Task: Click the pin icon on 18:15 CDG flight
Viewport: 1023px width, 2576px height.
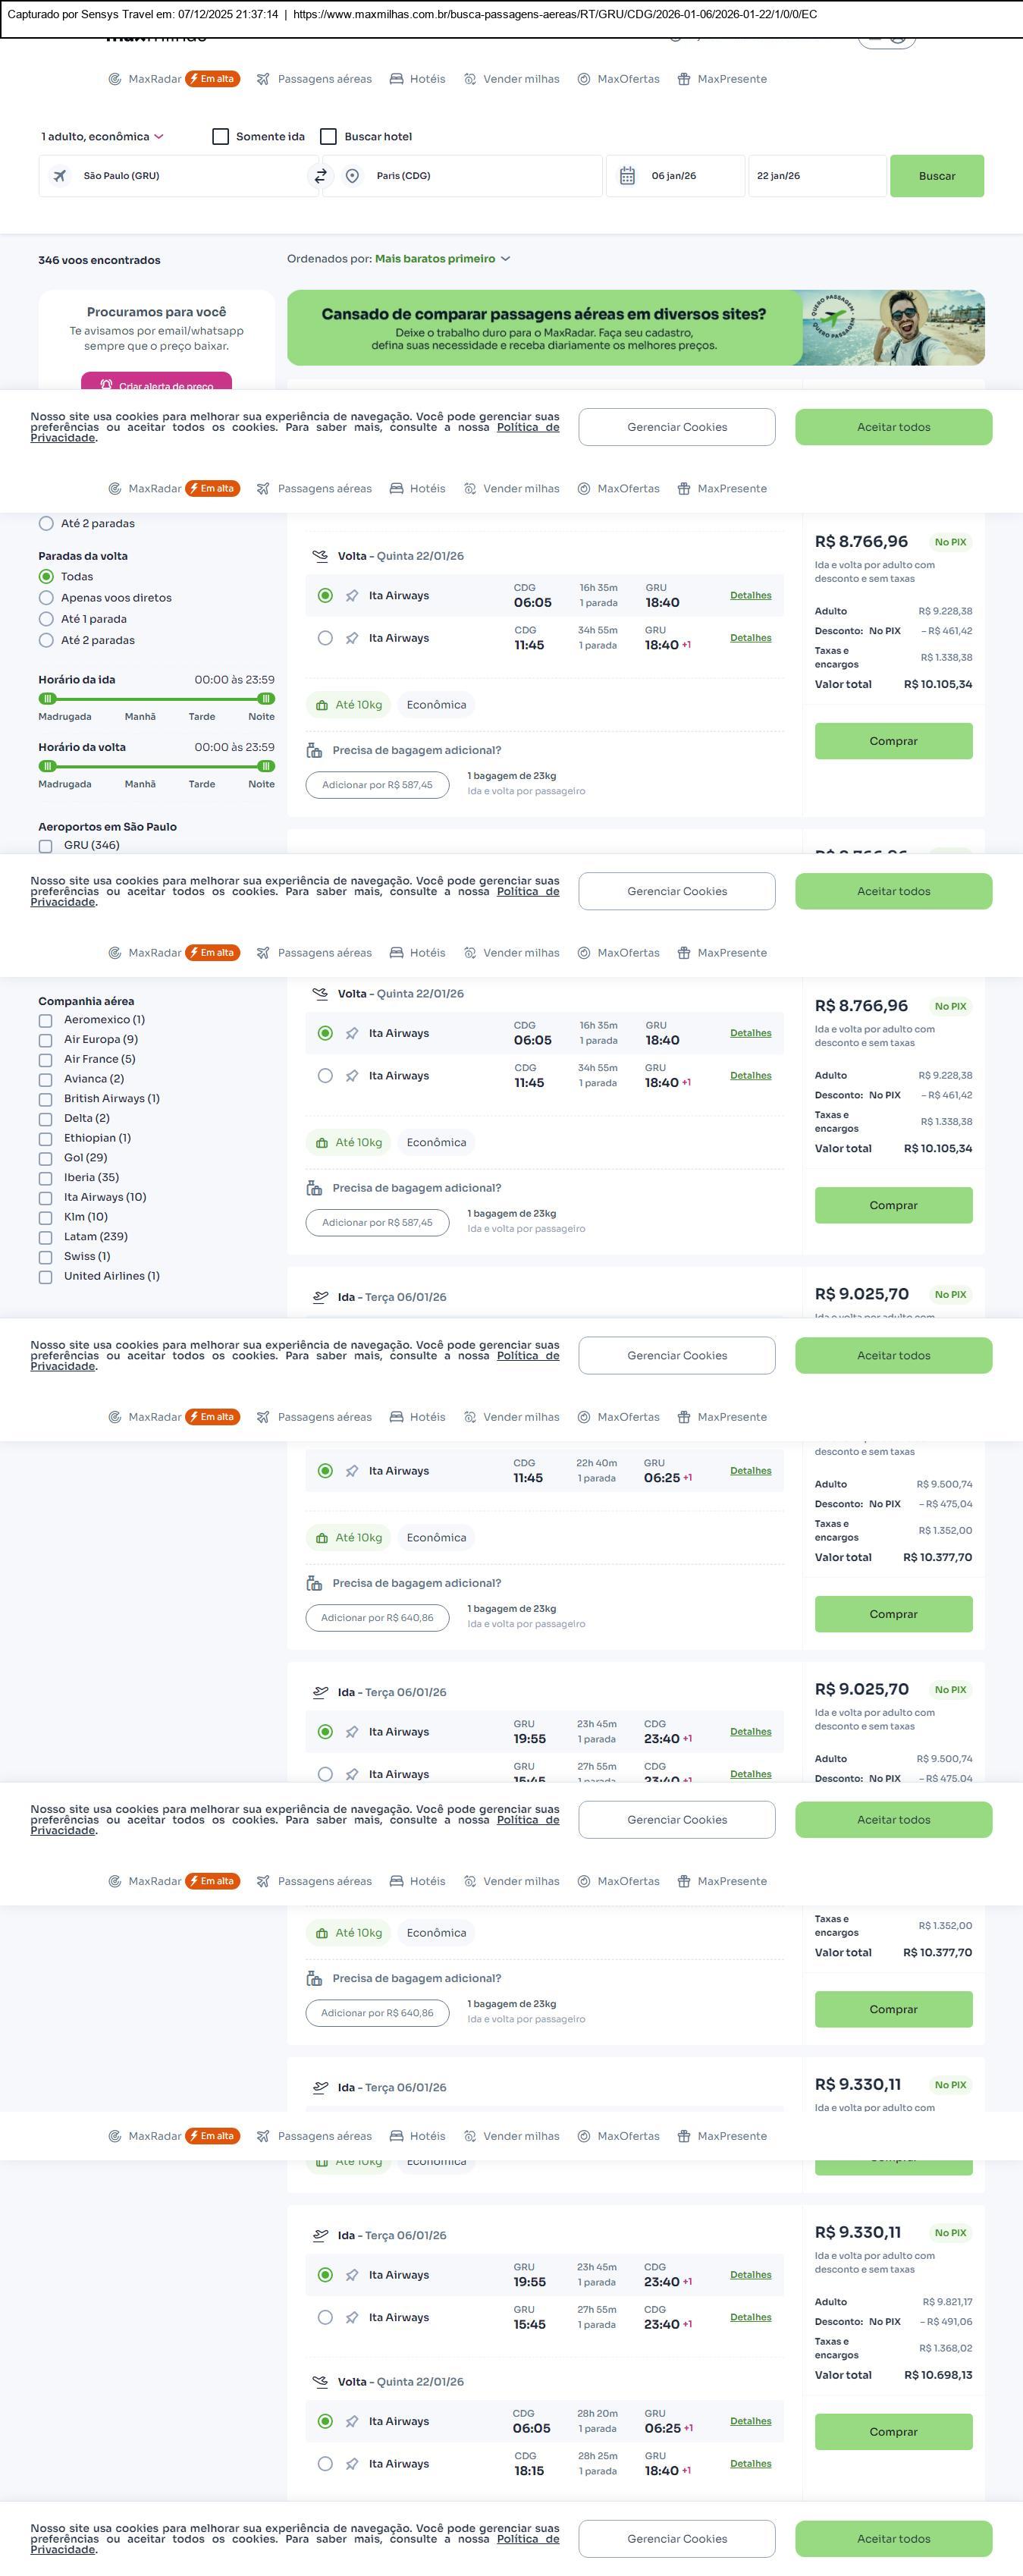Action: click(x=352, y=2464)
